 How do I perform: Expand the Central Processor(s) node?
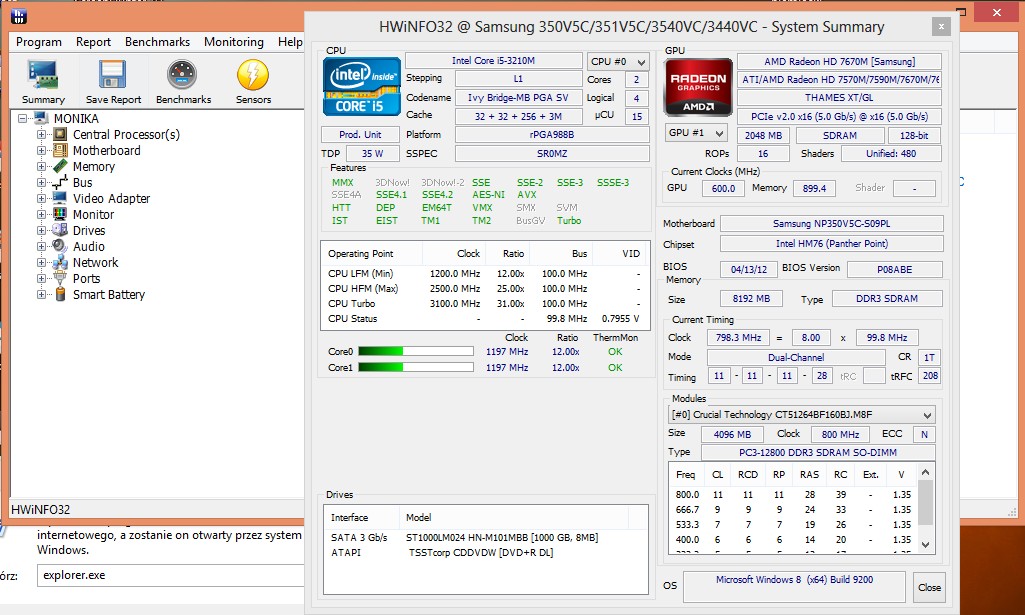[x=41, y=135]
